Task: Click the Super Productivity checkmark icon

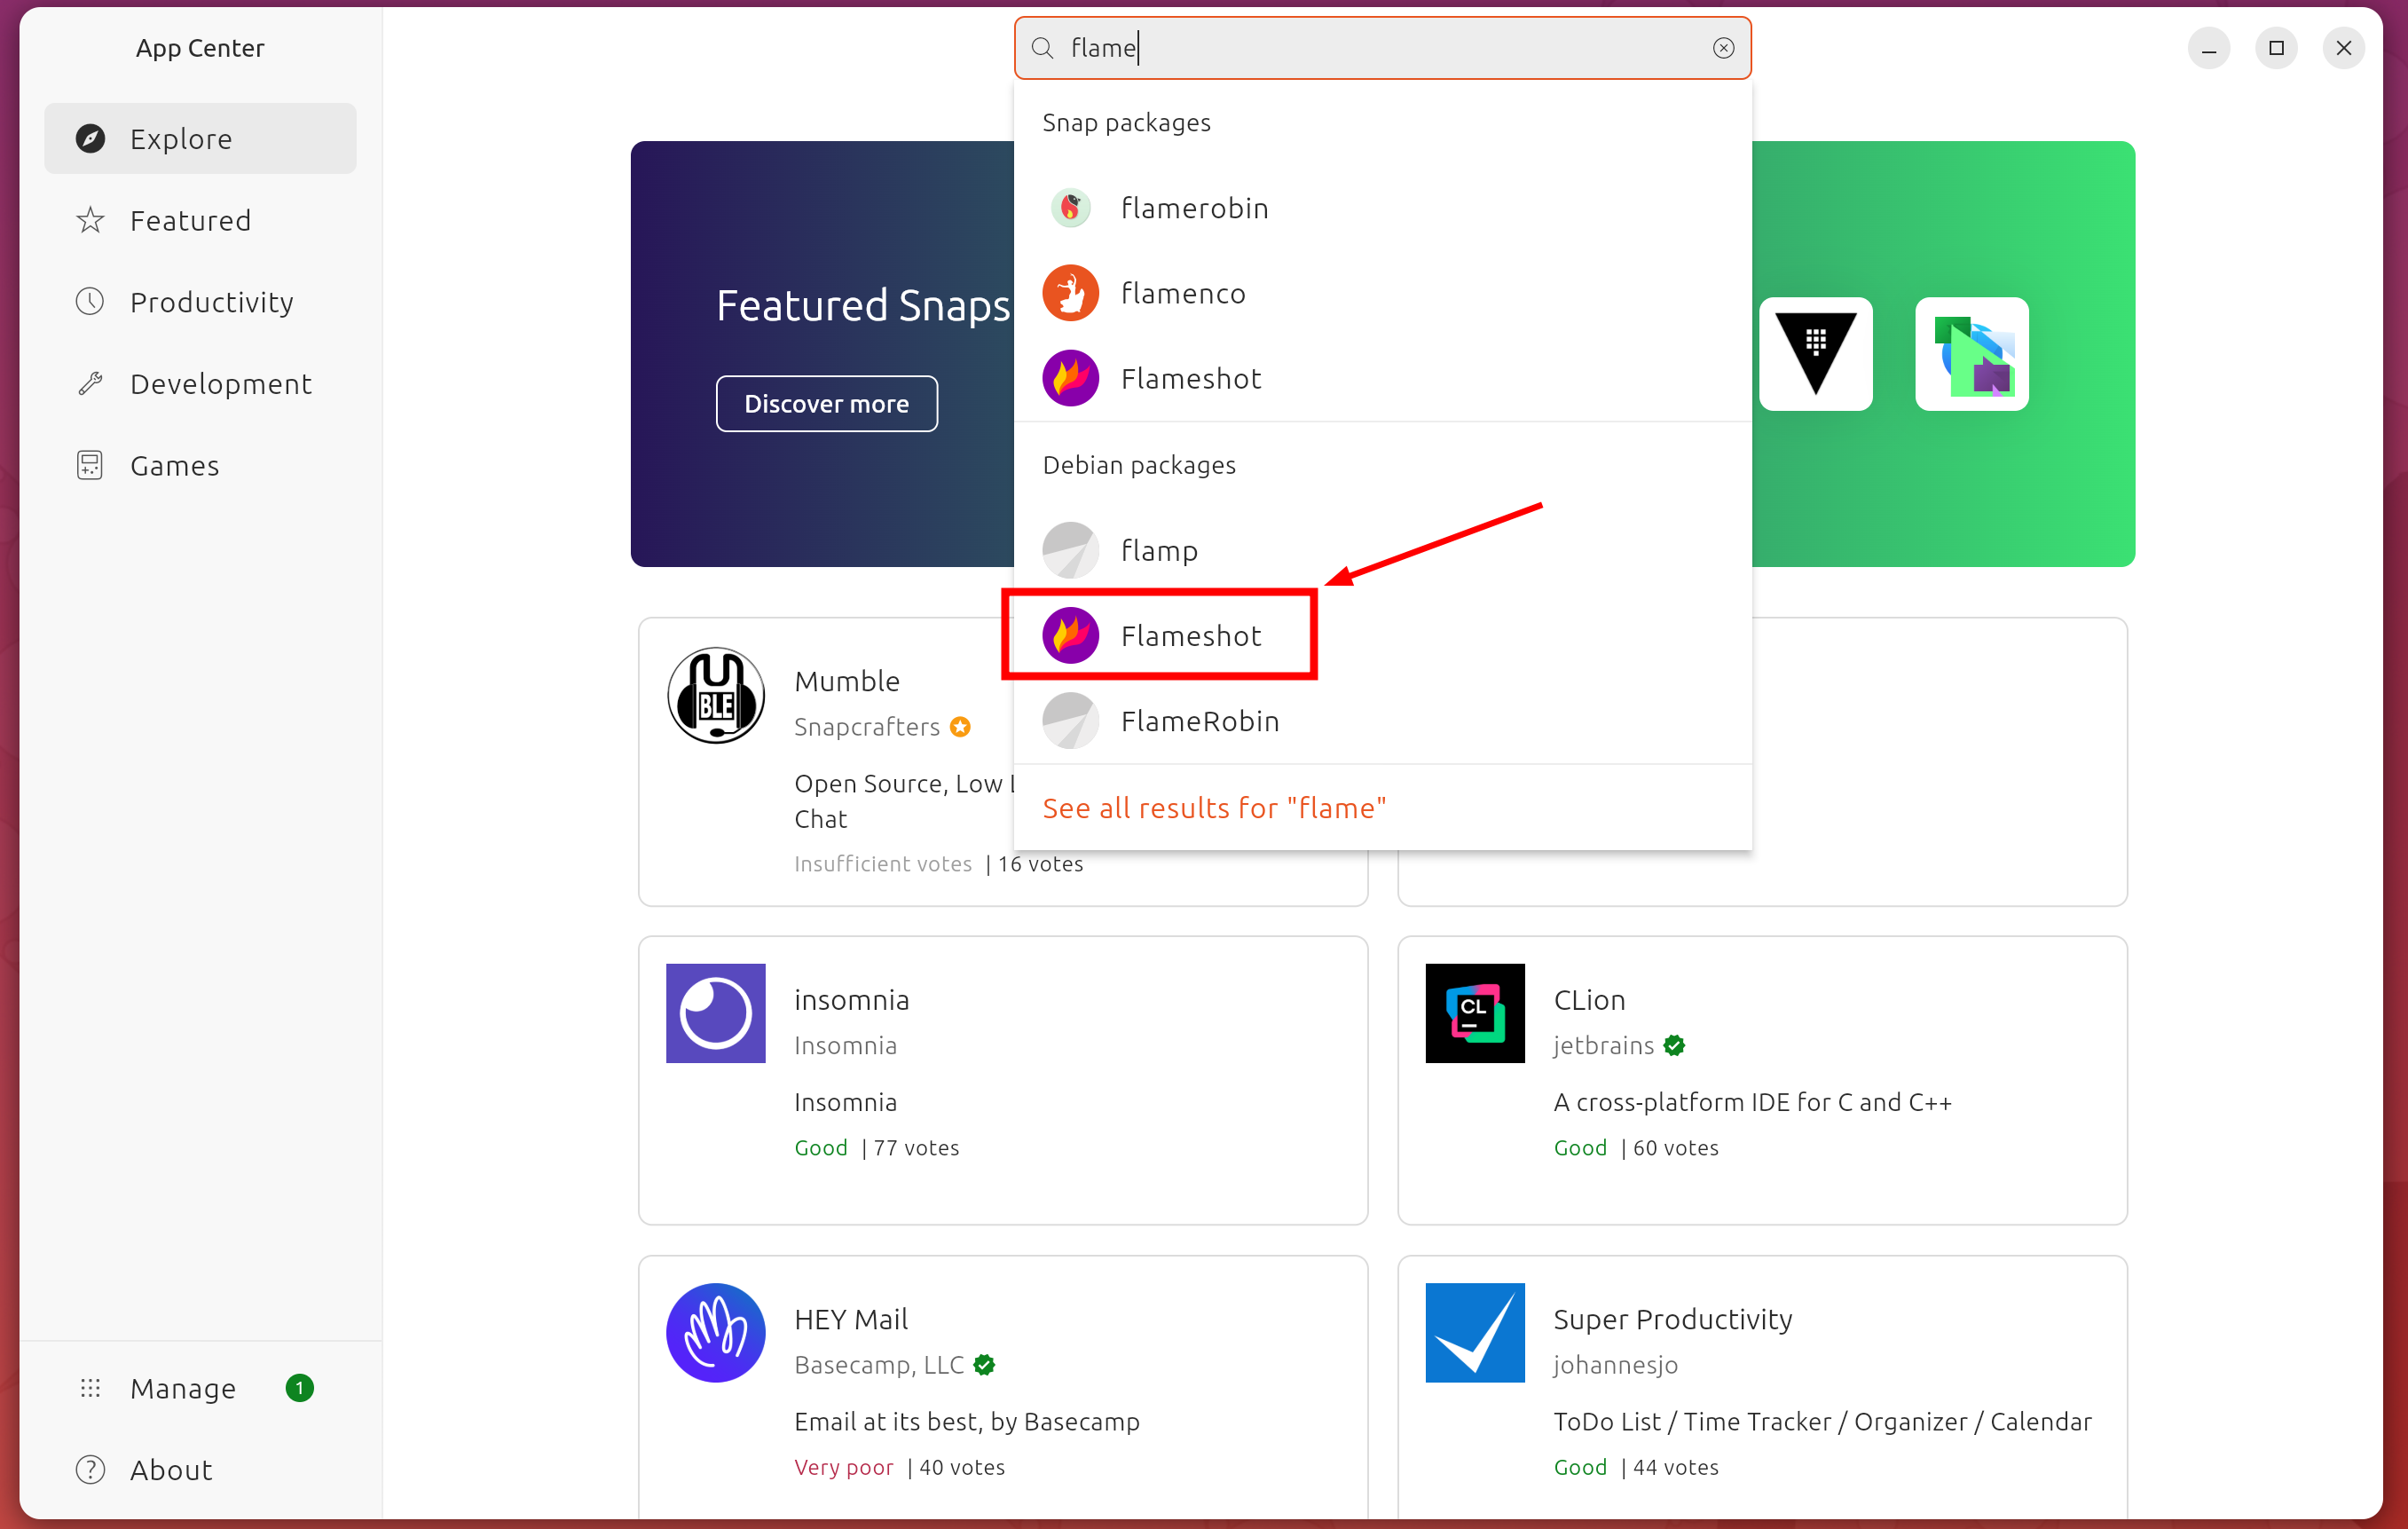Action: point(1475,1333)
